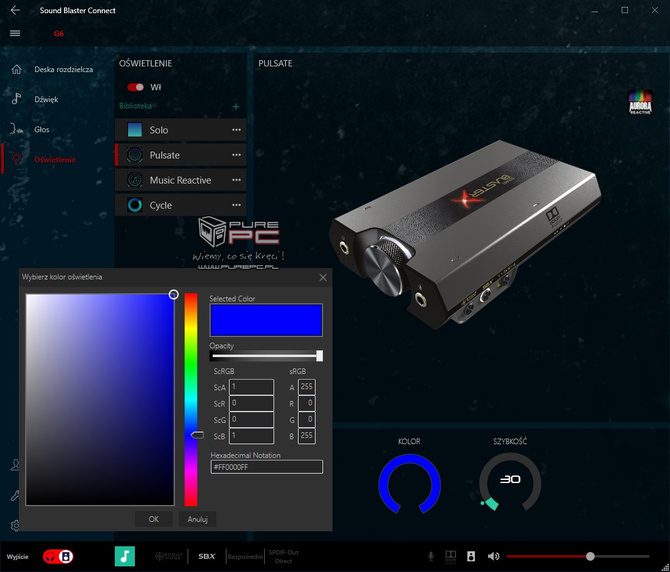Click the SZYBKOŚĆ speed dial
This screenshot has width=670, height=572.
pyautogui.click(x=510, y=482)
